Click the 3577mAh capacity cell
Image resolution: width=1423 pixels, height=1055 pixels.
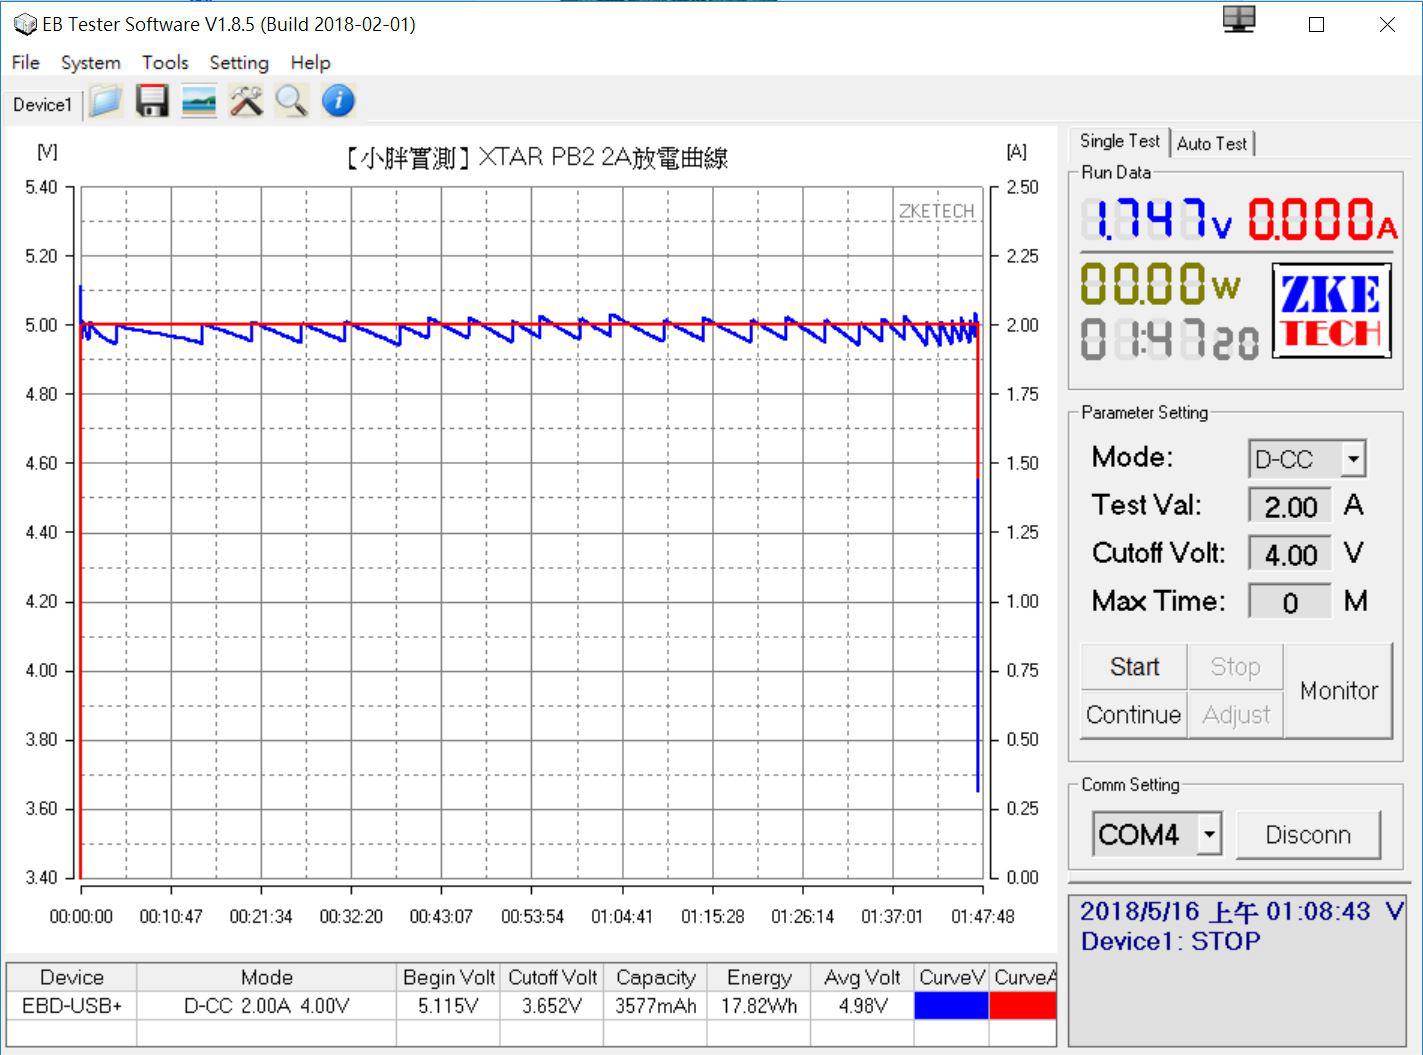(x=656, y=1005)
